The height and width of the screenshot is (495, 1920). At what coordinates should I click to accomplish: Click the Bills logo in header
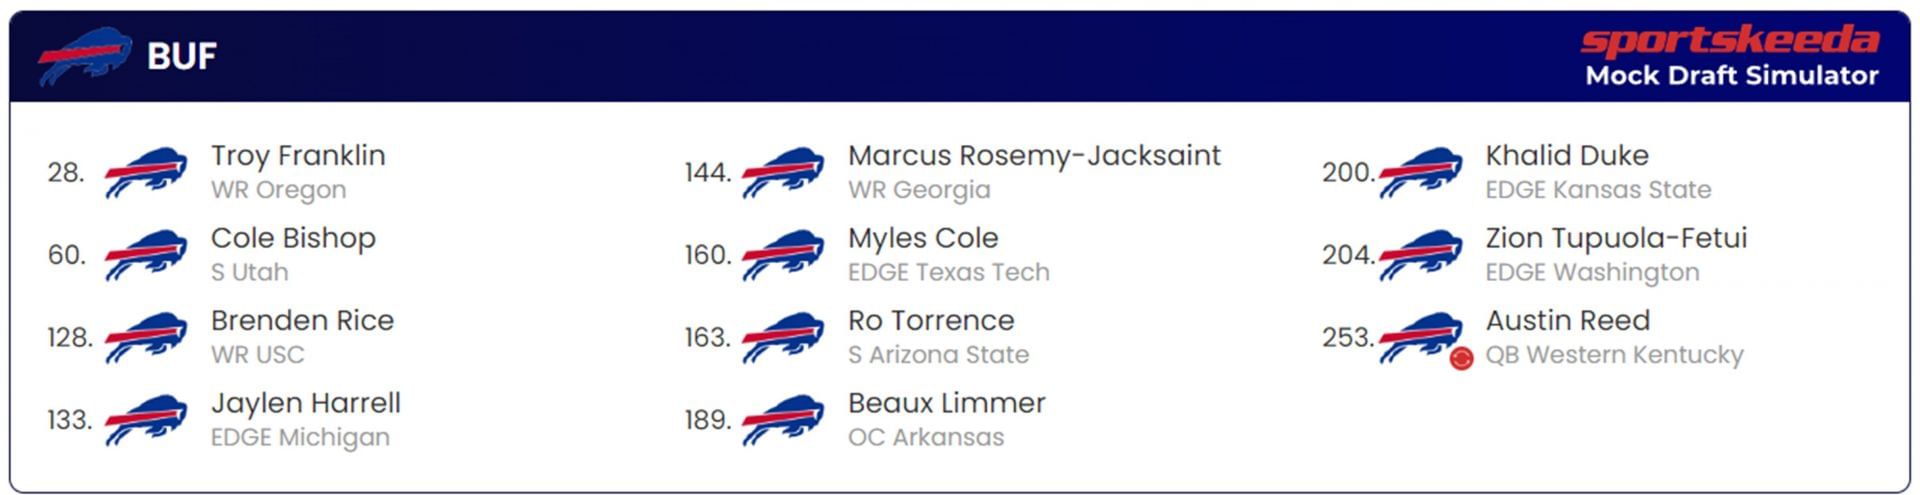coord(85,56)
